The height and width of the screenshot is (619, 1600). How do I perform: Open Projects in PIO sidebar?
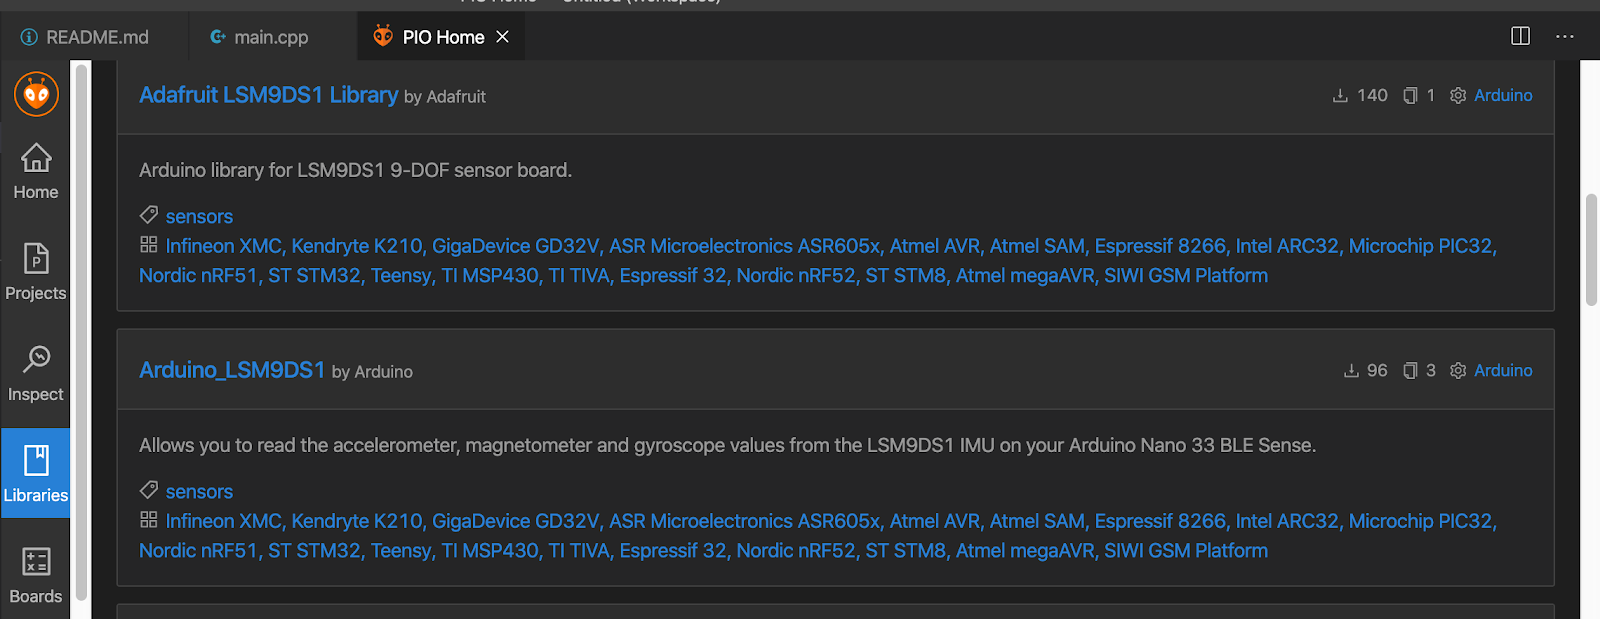36,272
